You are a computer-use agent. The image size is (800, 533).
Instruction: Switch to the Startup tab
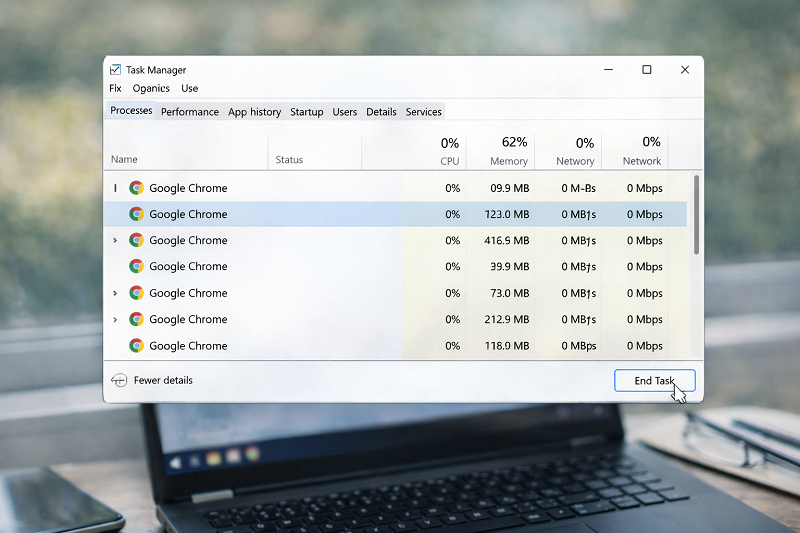tap(307, 112)
